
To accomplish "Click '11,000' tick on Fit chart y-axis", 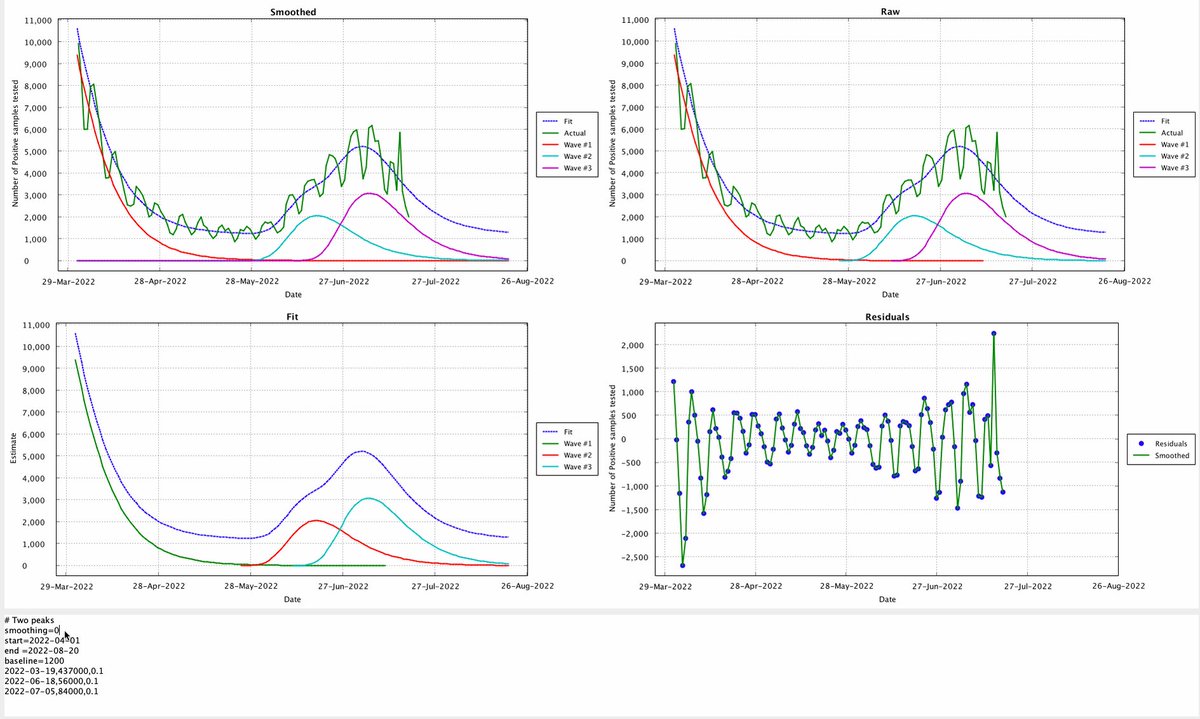I will pos(37,325).
